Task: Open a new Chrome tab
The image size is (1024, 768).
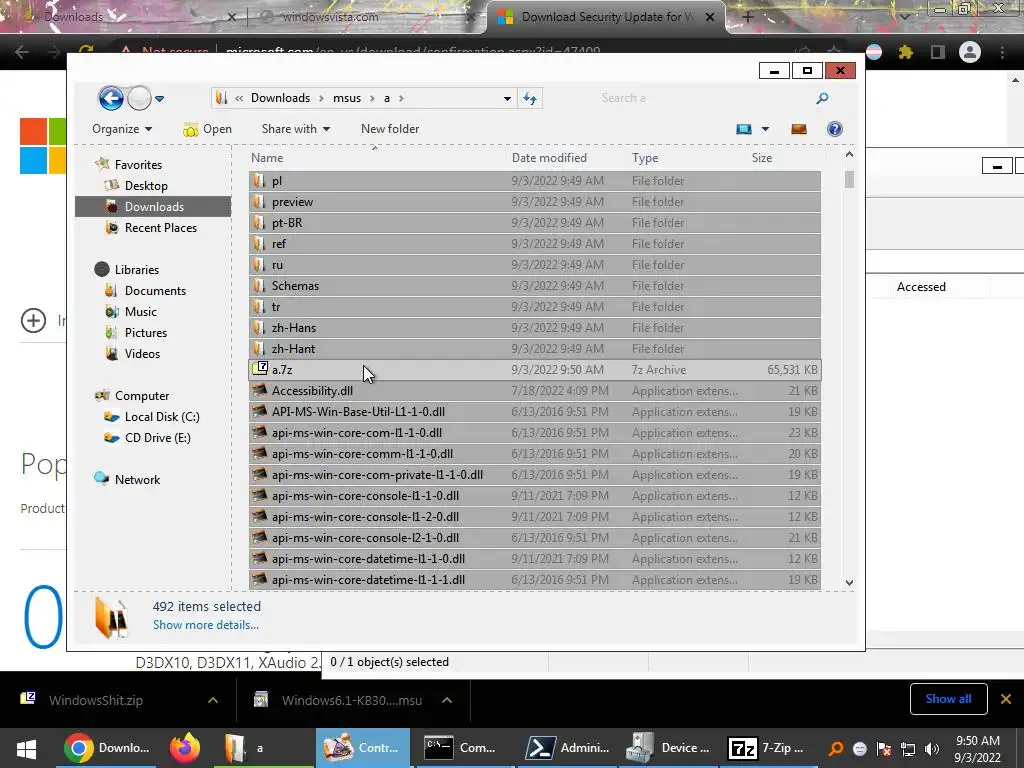Action: tap(748, 17)
